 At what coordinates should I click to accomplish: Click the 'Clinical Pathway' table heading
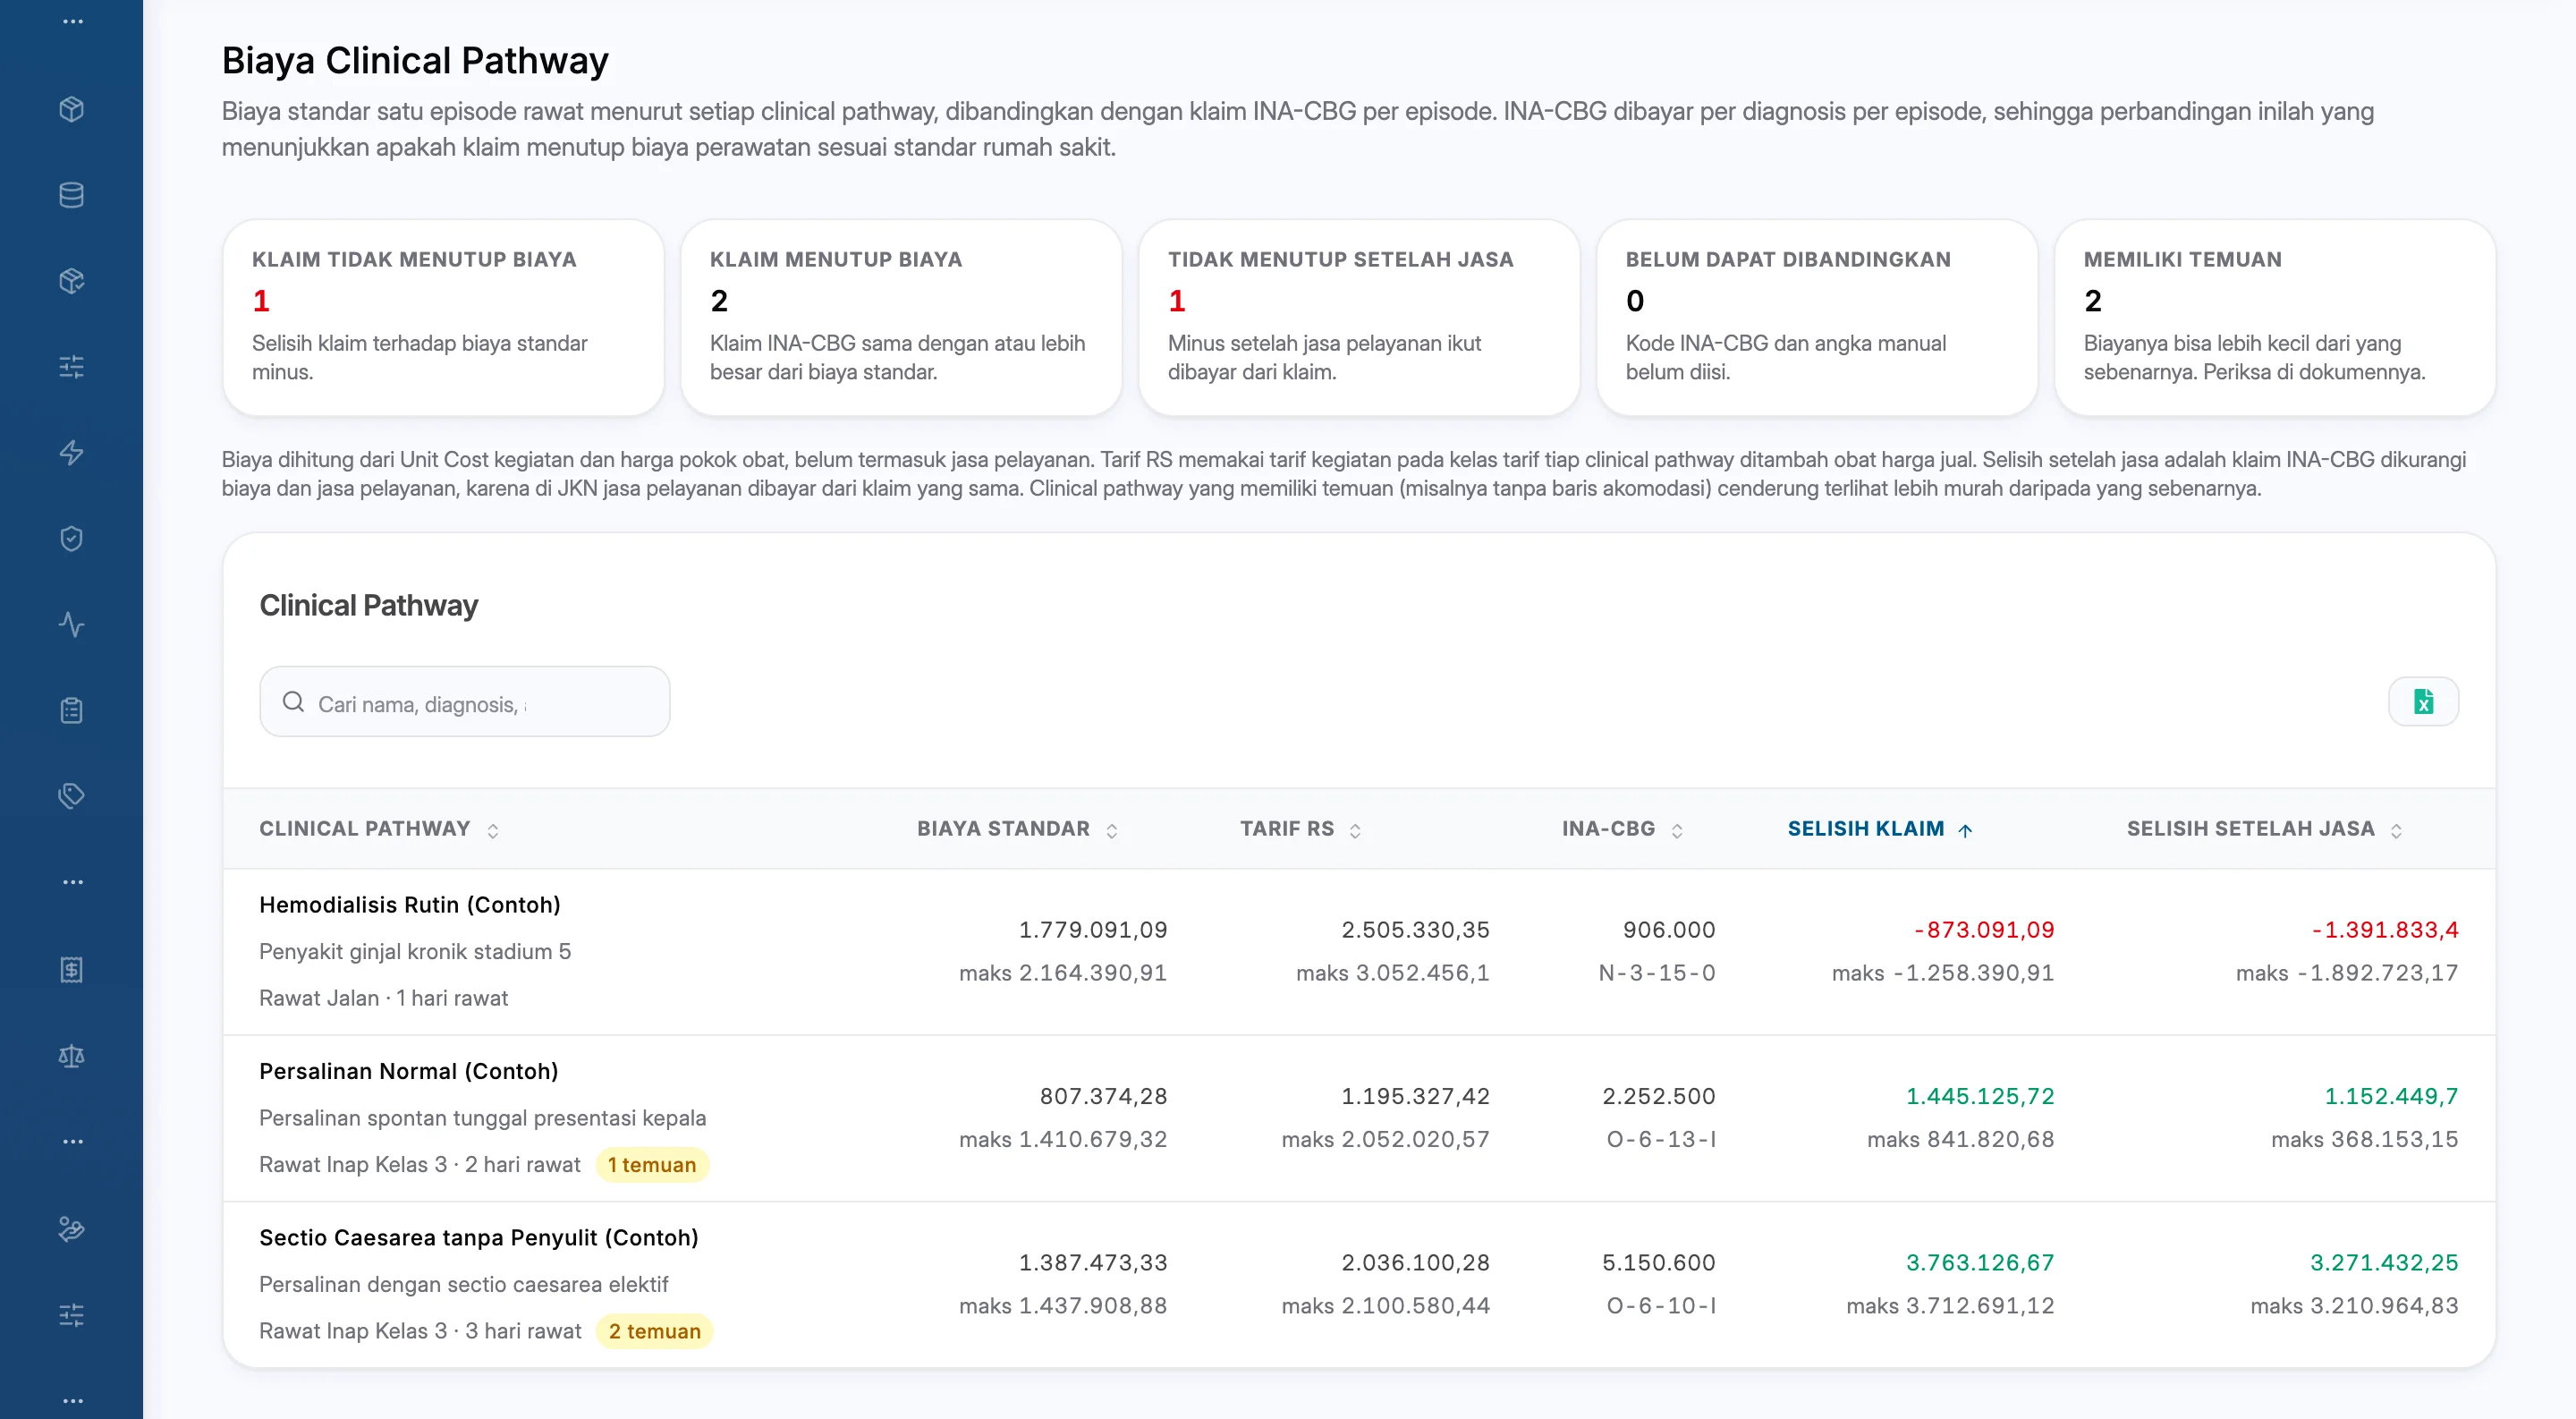[x=369, y=606]
